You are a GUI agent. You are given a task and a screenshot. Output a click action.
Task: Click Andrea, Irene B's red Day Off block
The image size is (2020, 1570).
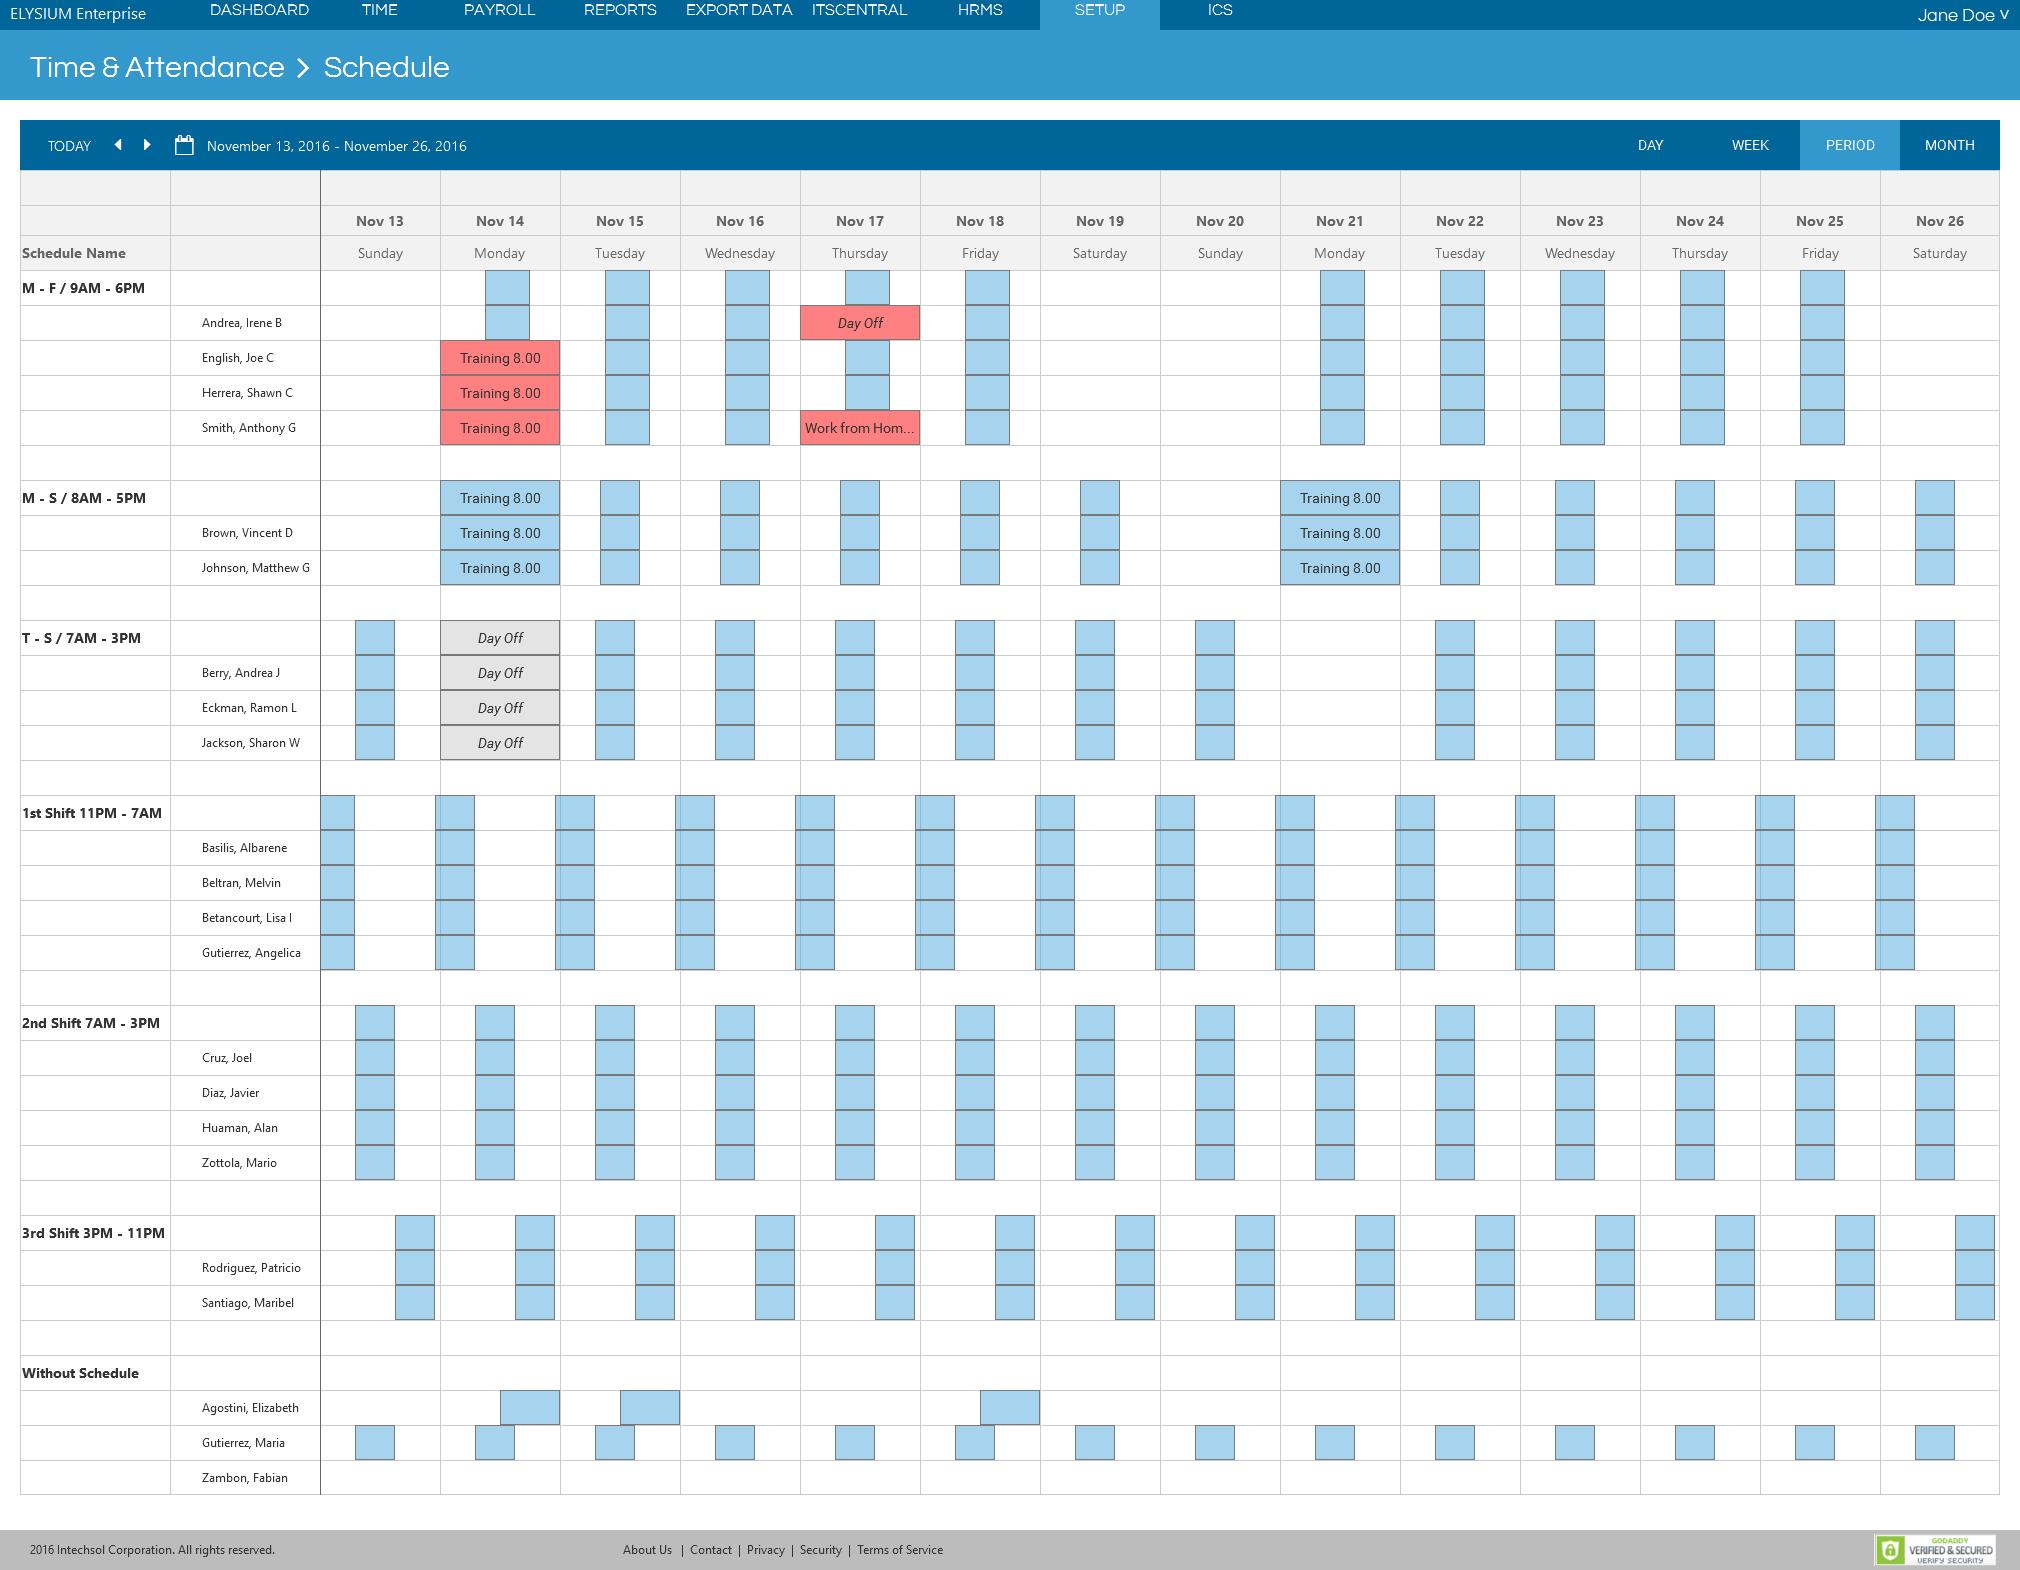click(x=860, y=323)
